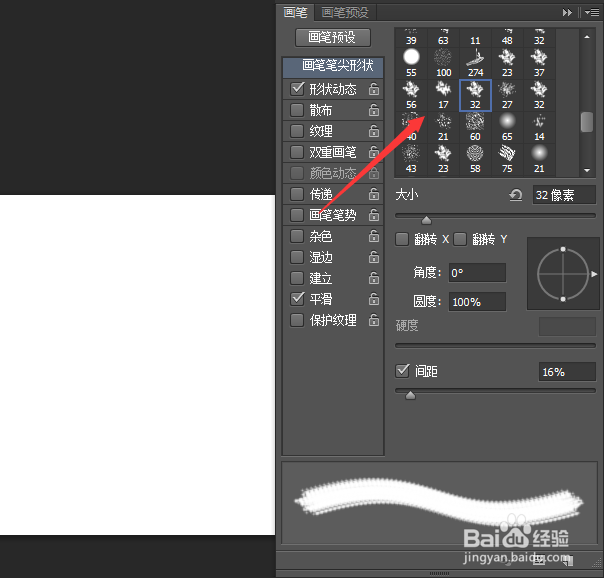Click the 圆度 100% field
This screenshot has height=578, width=604.
pyautogui.click(x=477, y=302)
